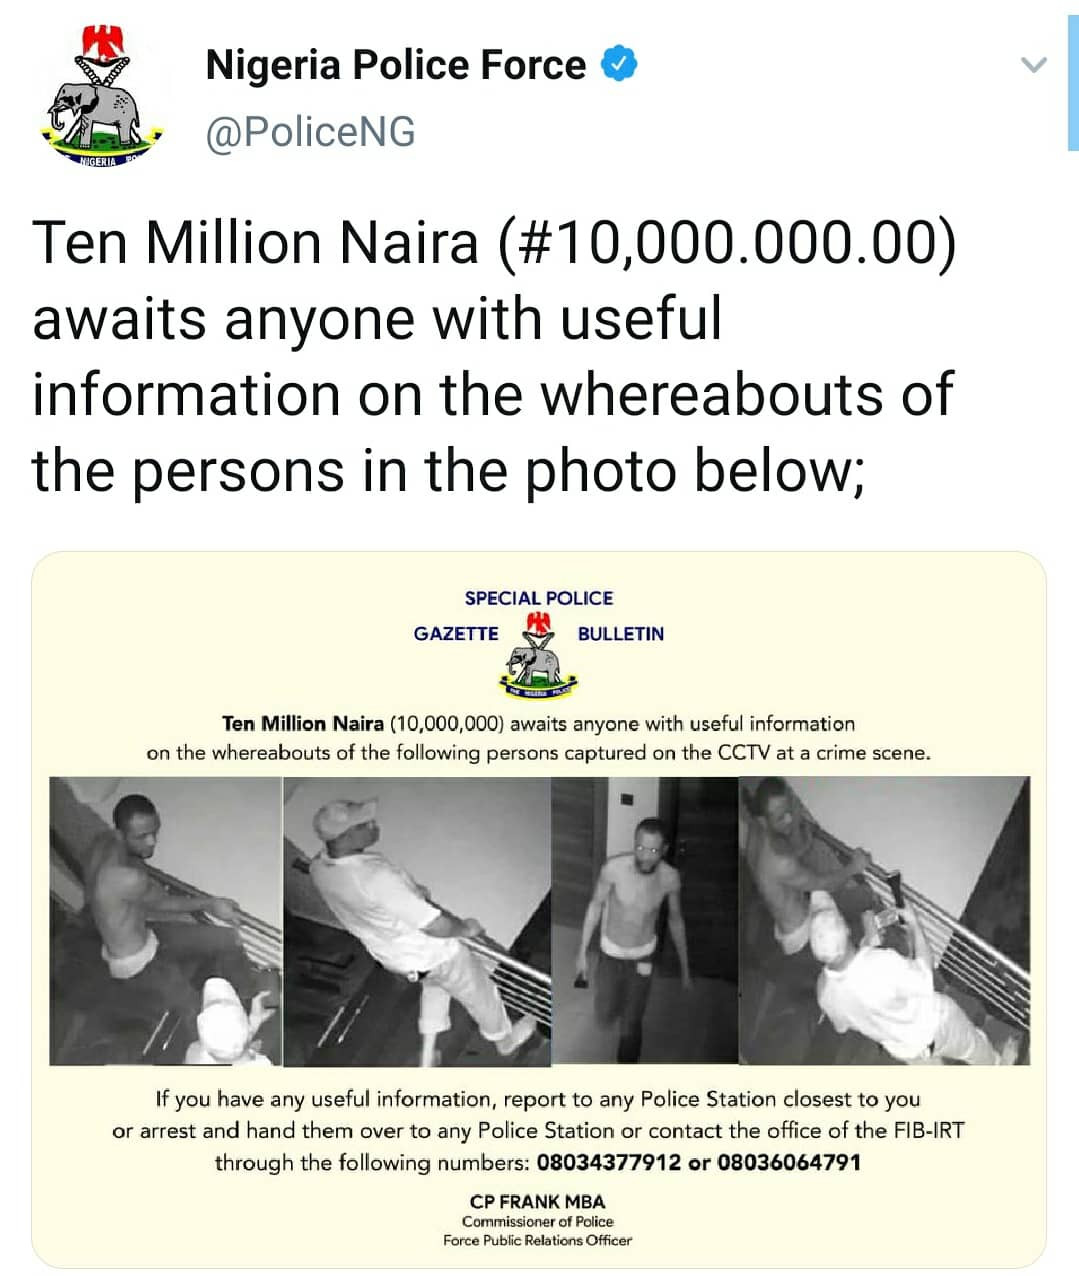
Task: Open the Nigeria Police Force display name
Action: 395,65
